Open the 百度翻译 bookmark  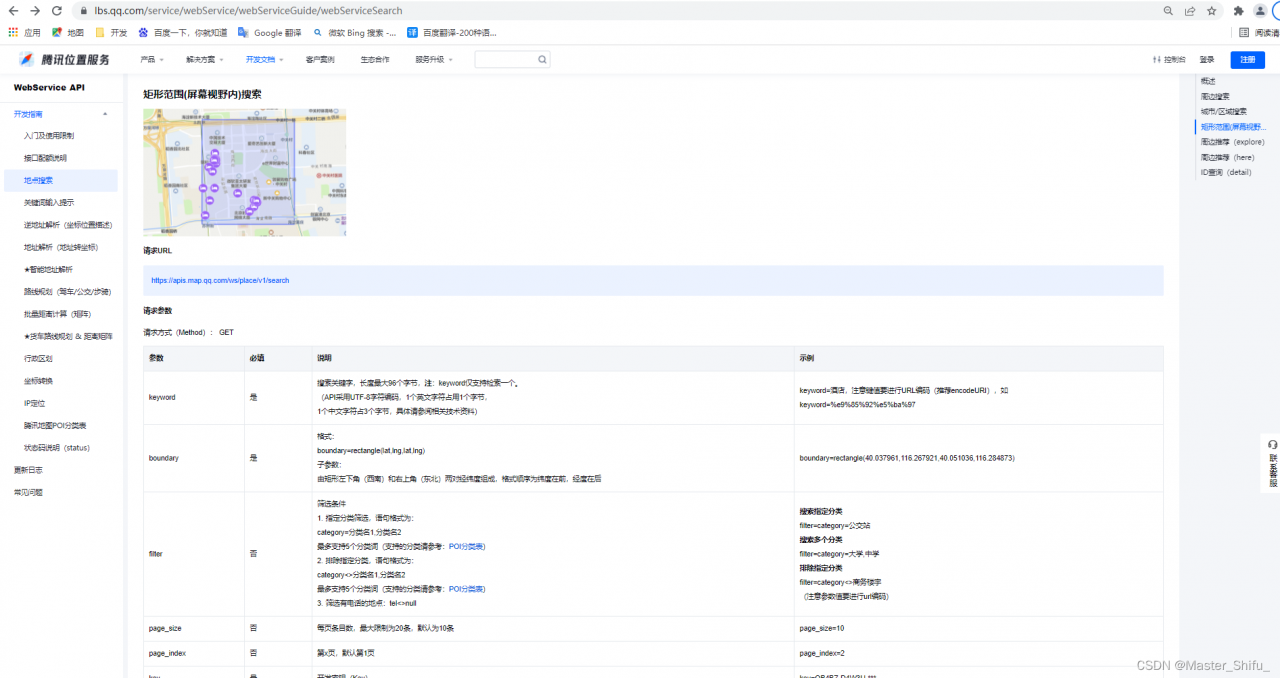pos(451,32)
